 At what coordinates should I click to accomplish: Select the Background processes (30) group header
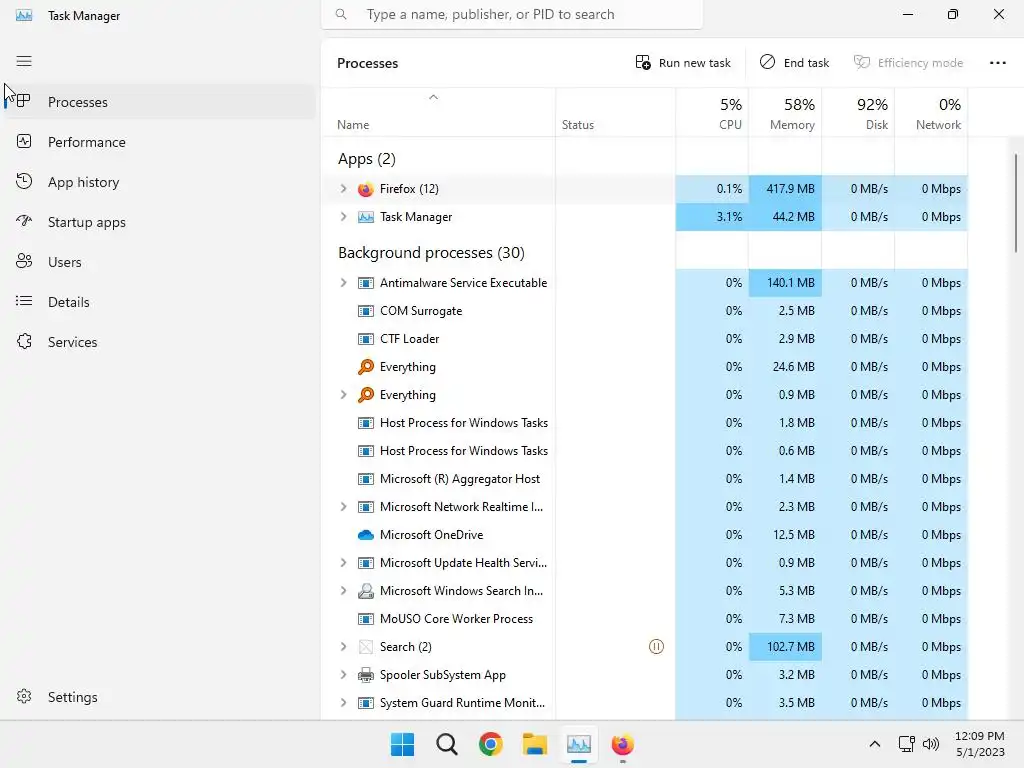(x=431, y=253)
